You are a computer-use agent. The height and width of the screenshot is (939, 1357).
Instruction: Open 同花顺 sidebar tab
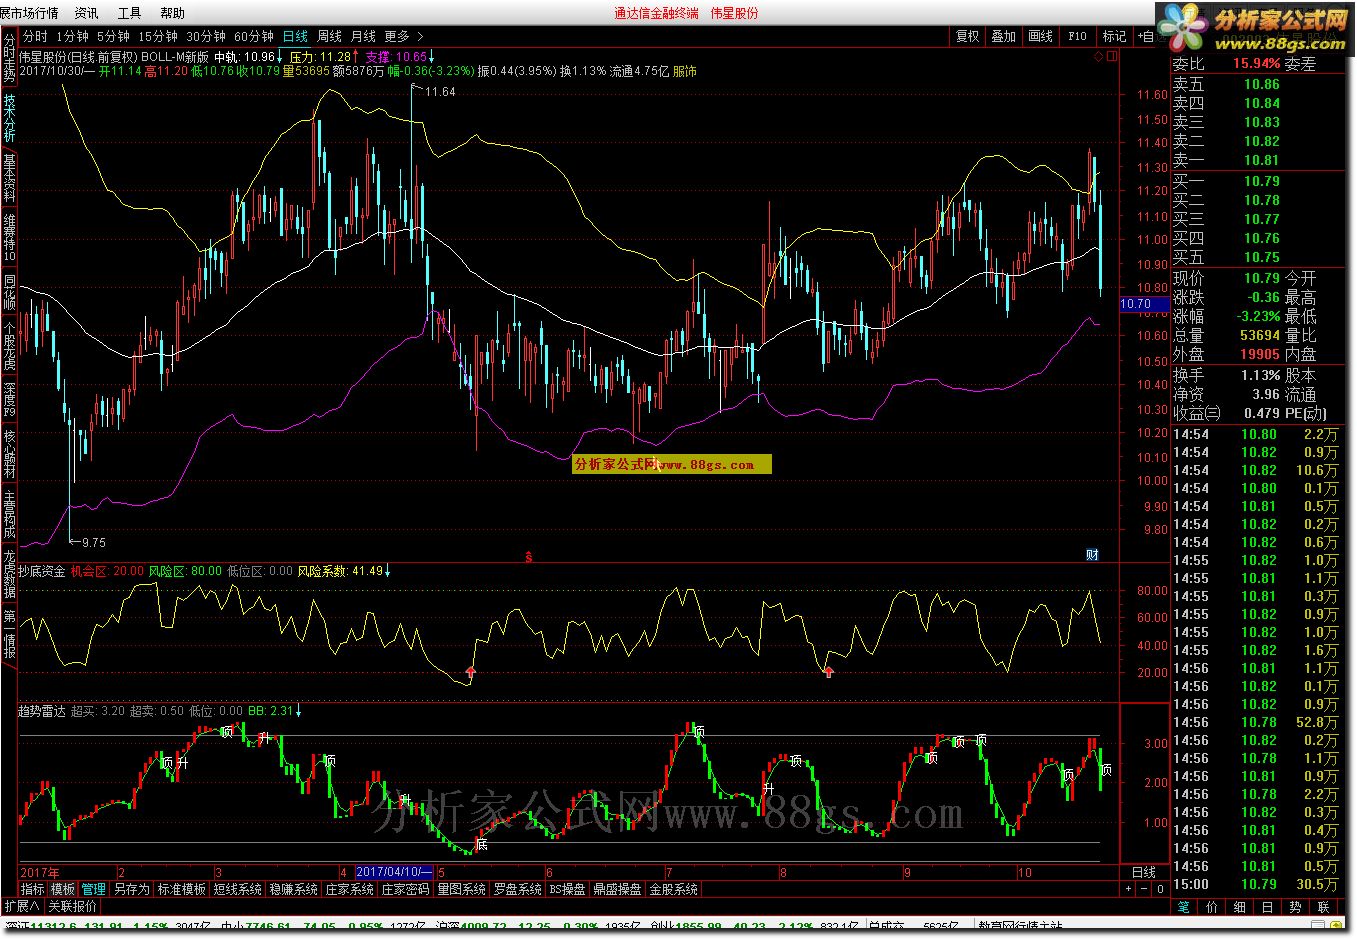9,292
